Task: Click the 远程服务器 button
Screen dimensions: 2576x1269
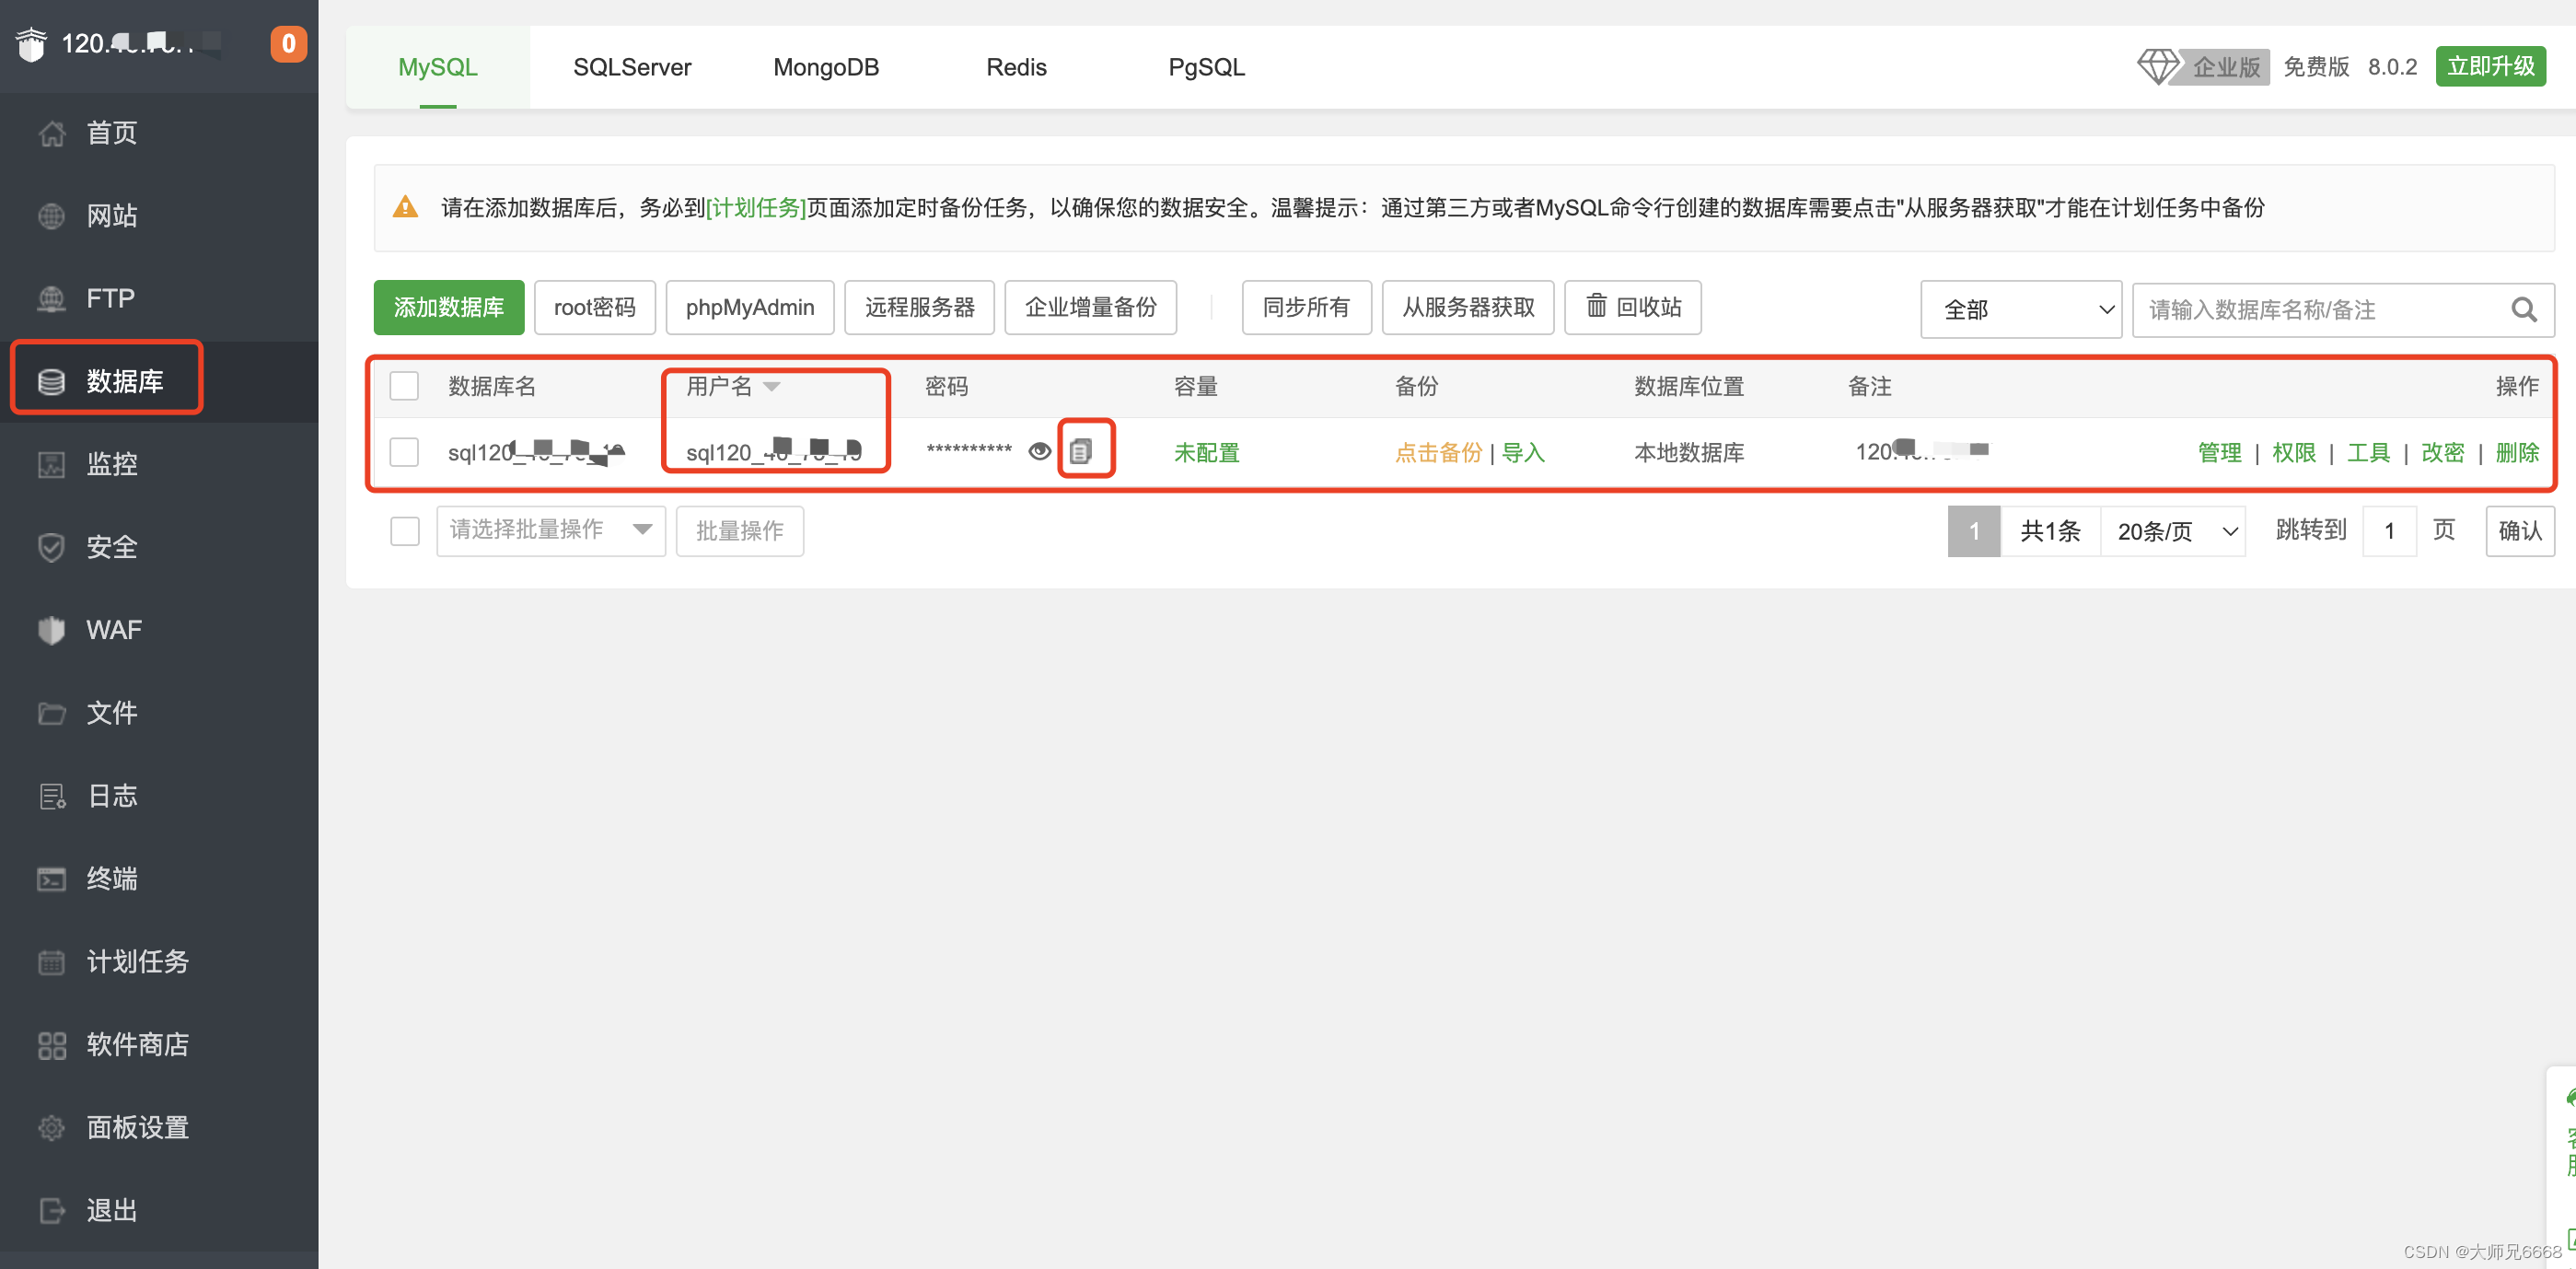Action: 920,308
